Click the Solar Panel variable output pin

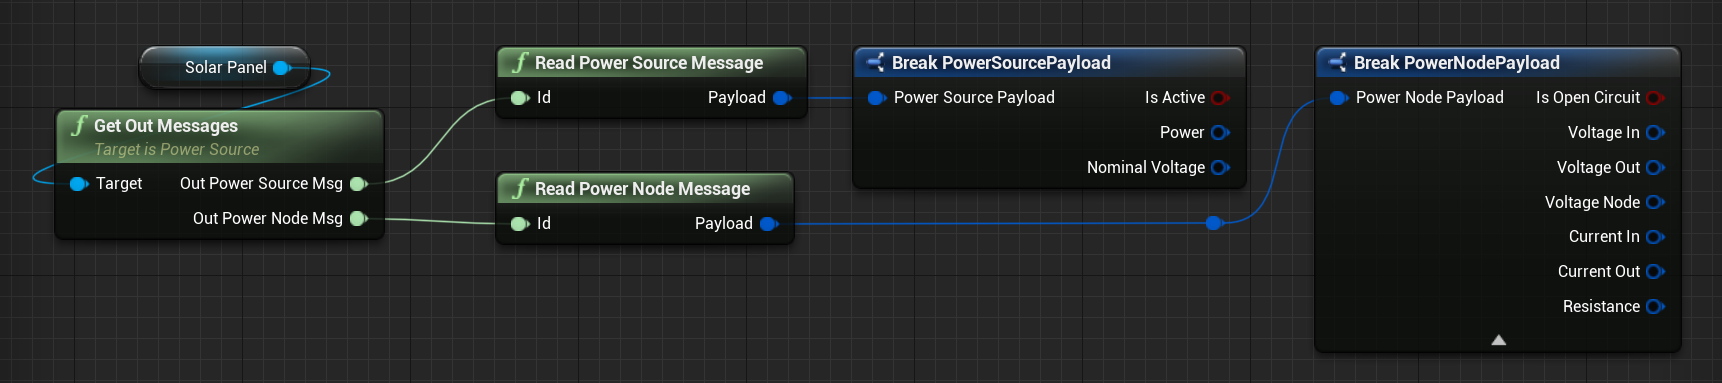point(282,68)
